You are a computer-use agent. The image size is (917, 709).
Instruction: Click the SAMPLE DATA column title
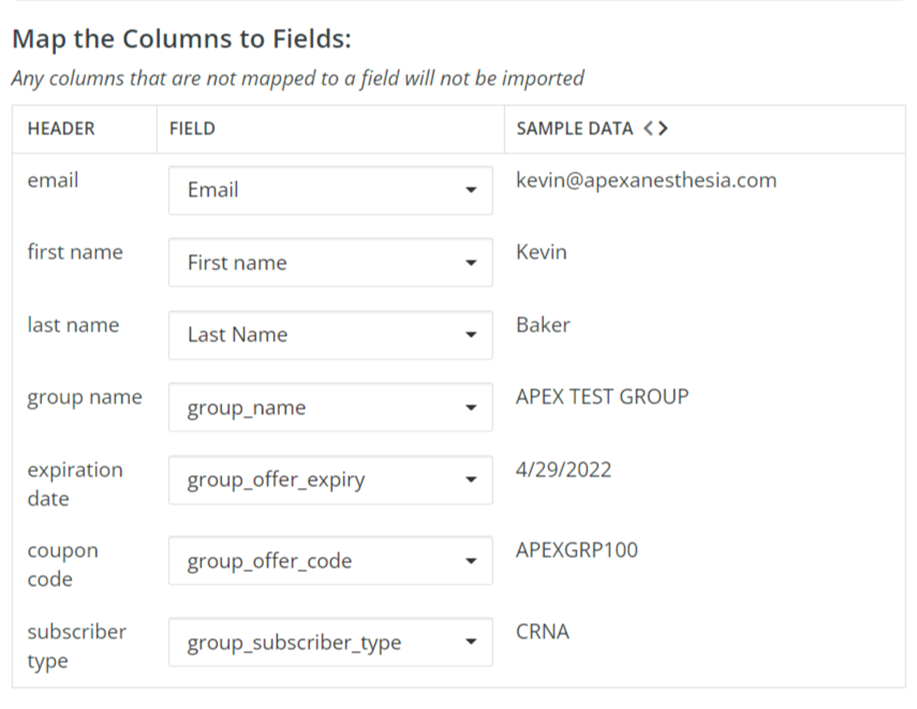click(x=574, y=129)
